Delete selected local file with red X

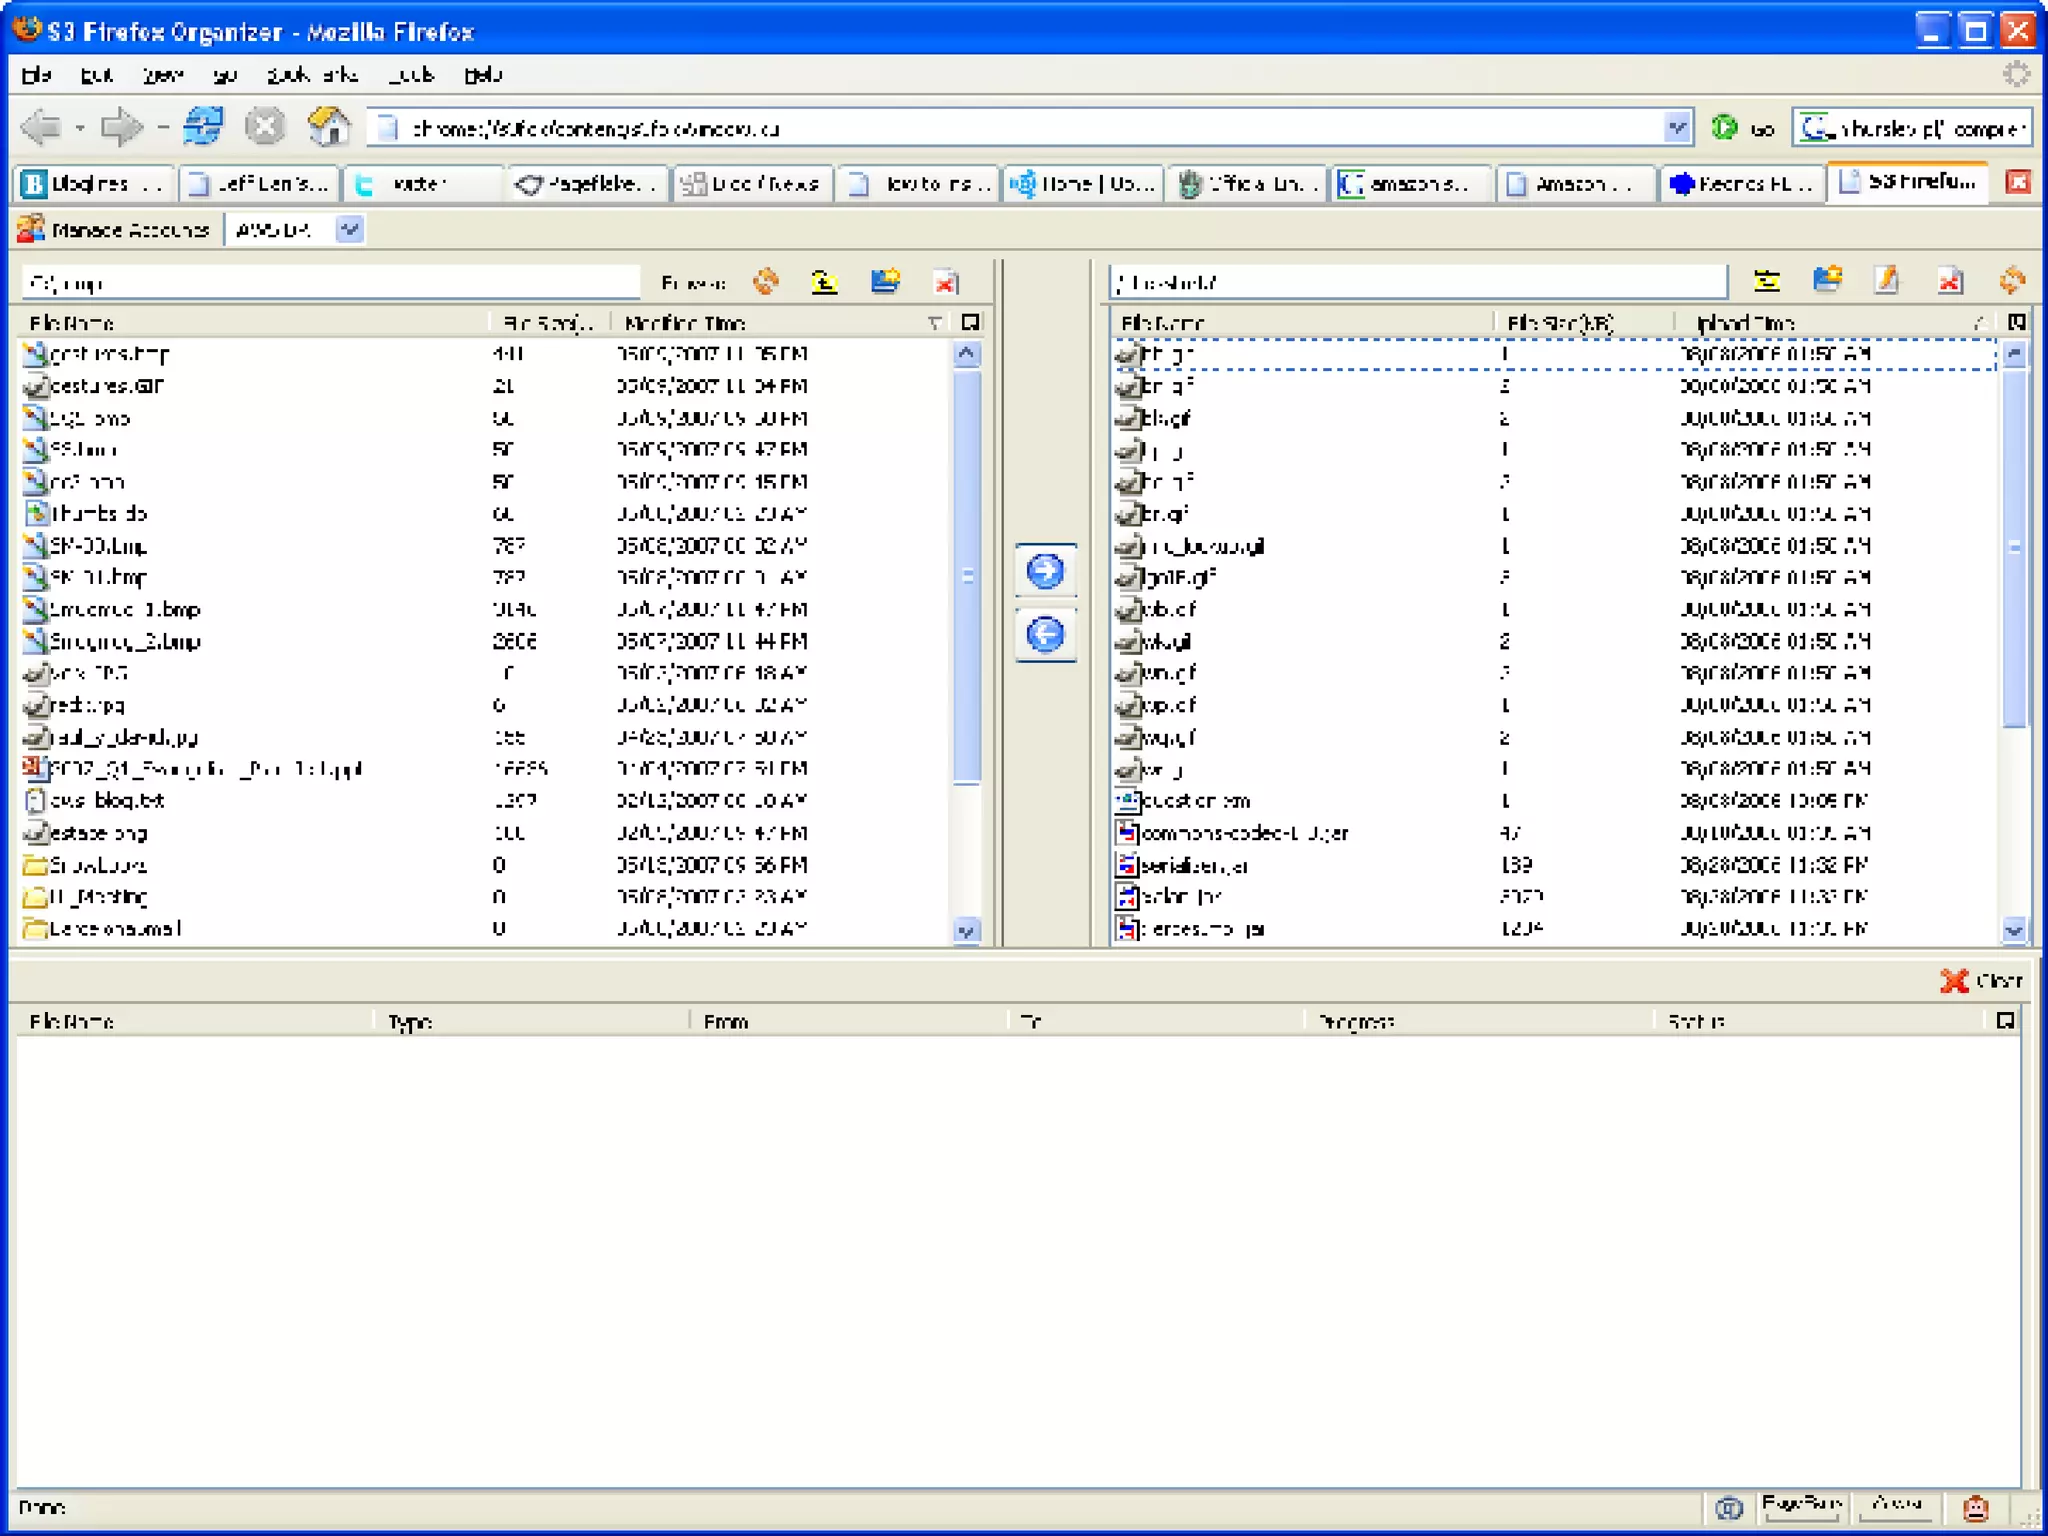point(945,283)
